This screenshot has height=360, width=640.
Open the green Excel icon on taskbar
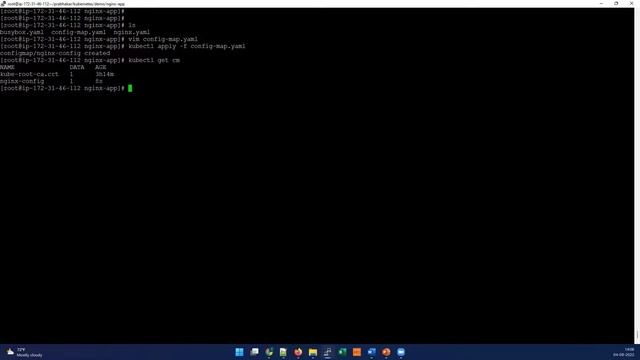point(342,352)
